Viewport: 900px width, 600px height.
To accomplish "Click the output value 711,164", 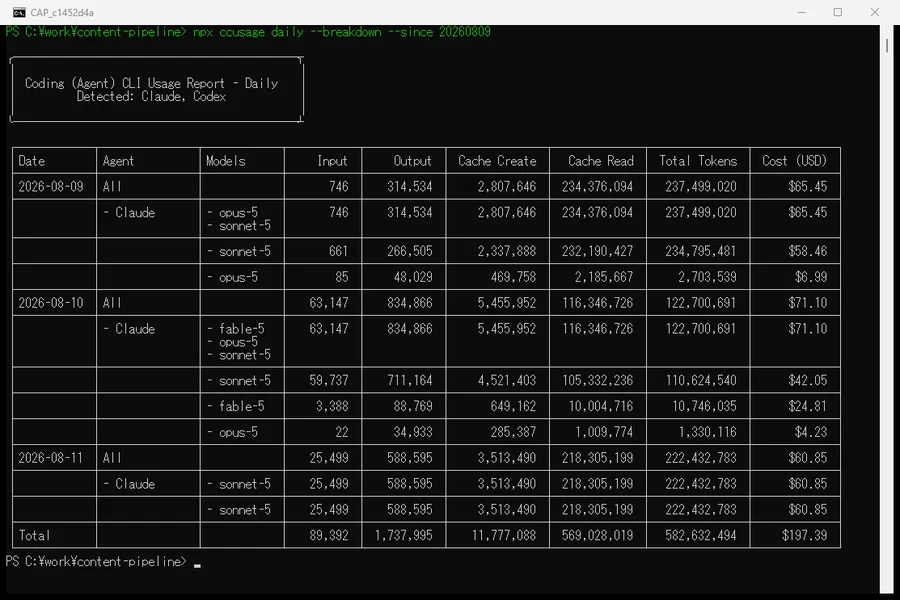I will click(x=410, y=381).
